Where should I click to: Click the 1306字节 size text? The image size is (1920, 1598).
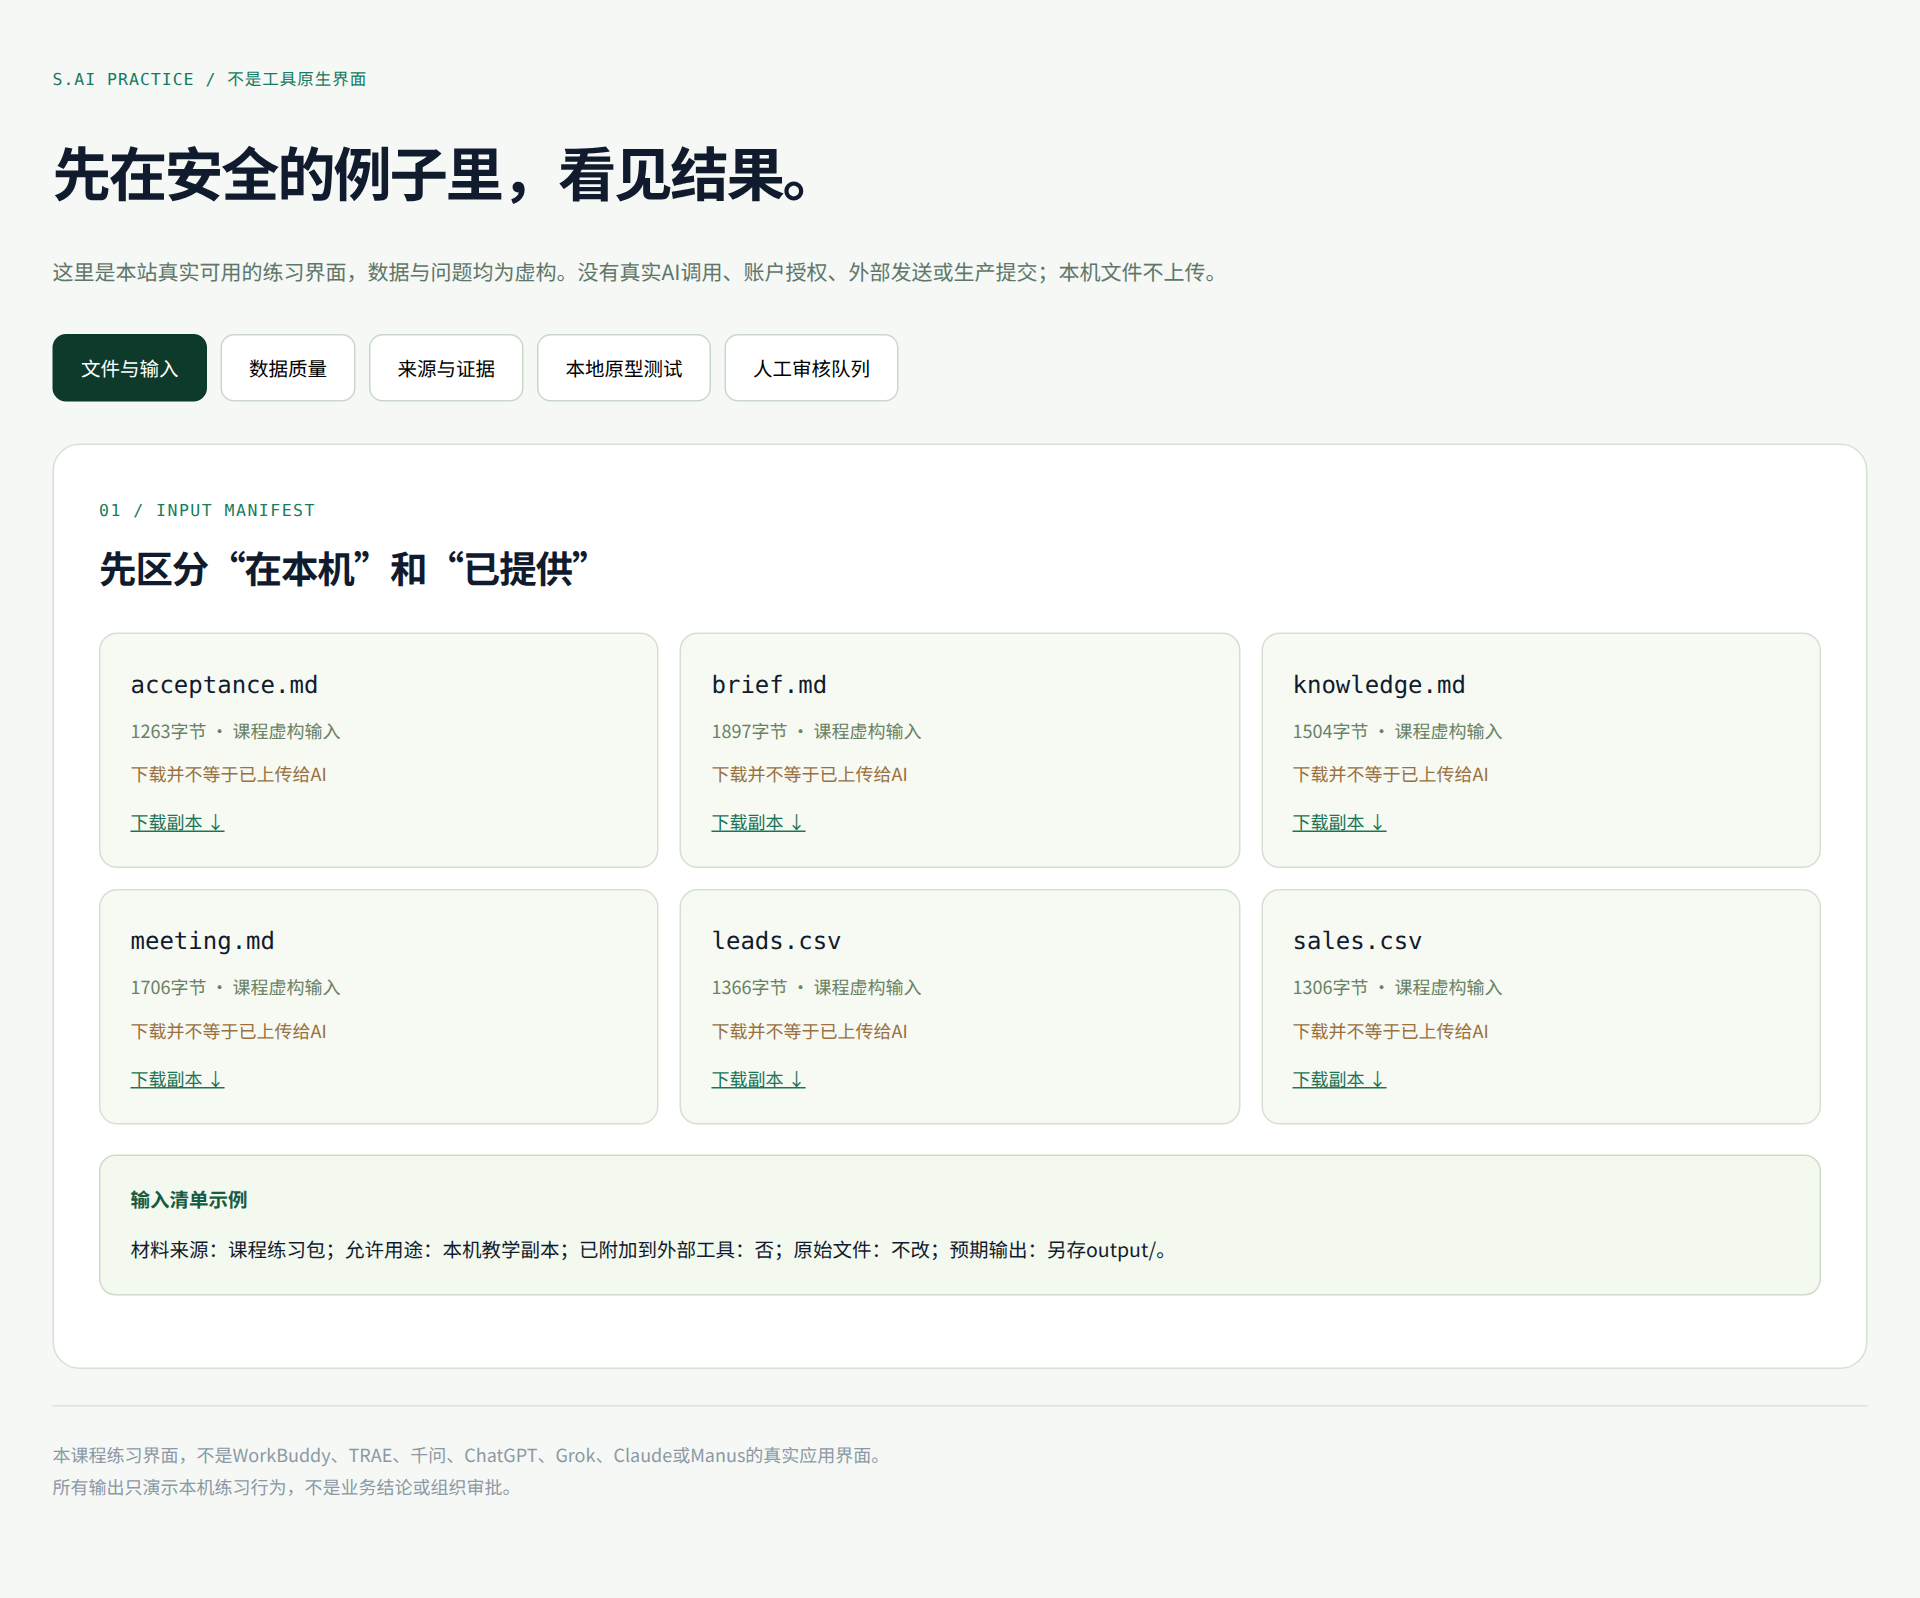point(1330,988)
